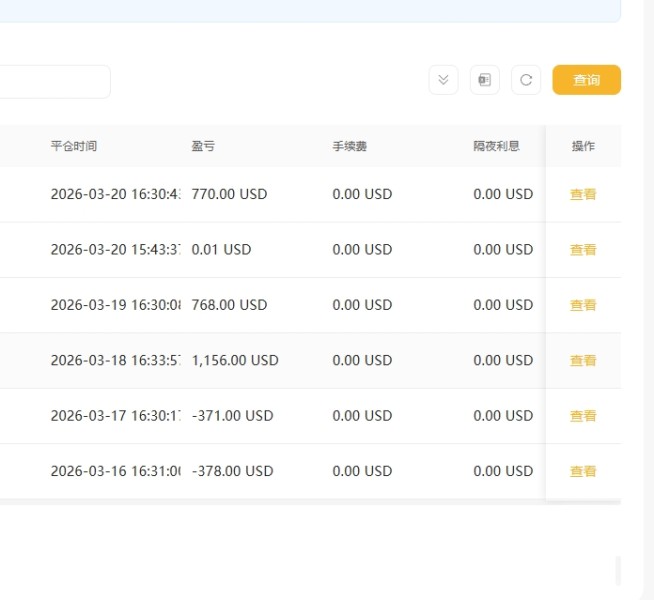Click the 手续费 column header

(350, 146)
